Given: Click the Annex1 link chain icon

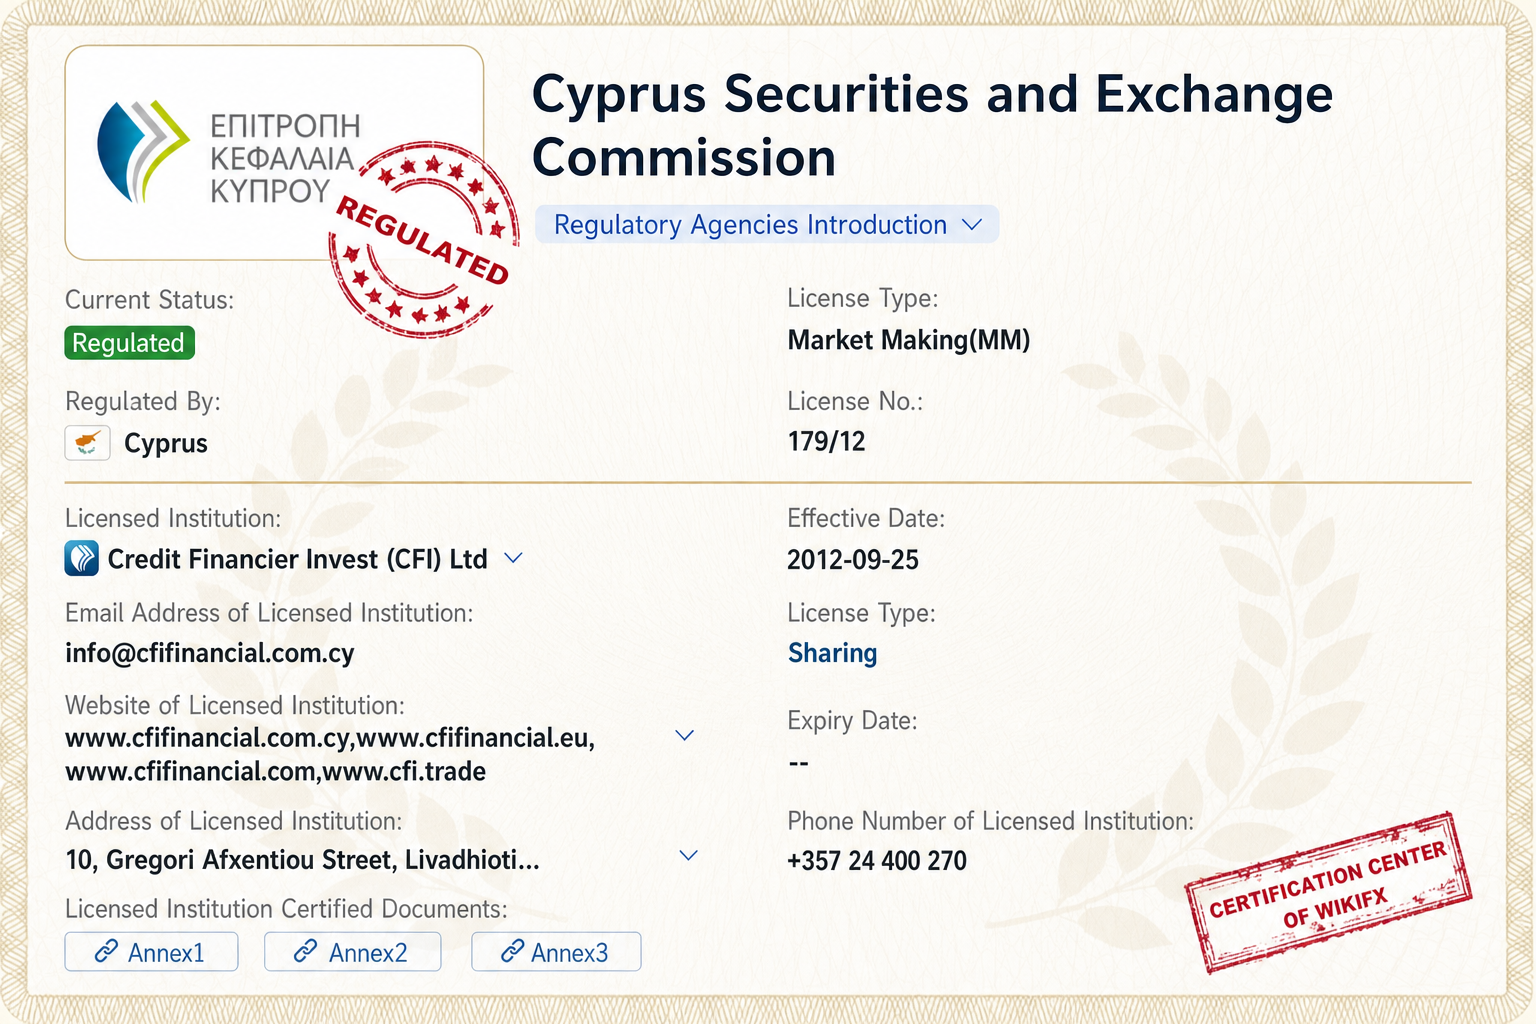Looking at the screenshot, I should (x=106, y=952).
